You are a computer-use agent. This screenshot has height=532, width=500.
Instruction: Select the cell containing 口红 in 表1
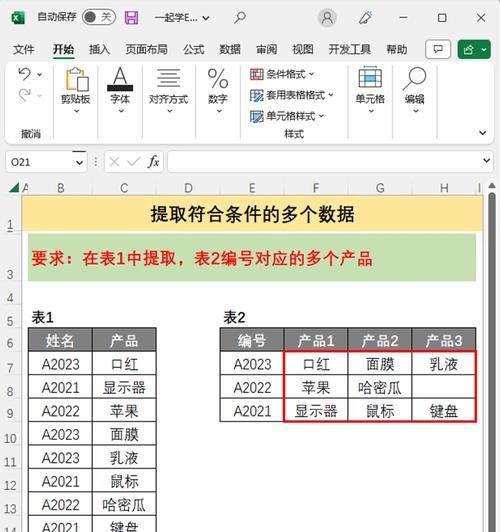[x=124, y=363]
